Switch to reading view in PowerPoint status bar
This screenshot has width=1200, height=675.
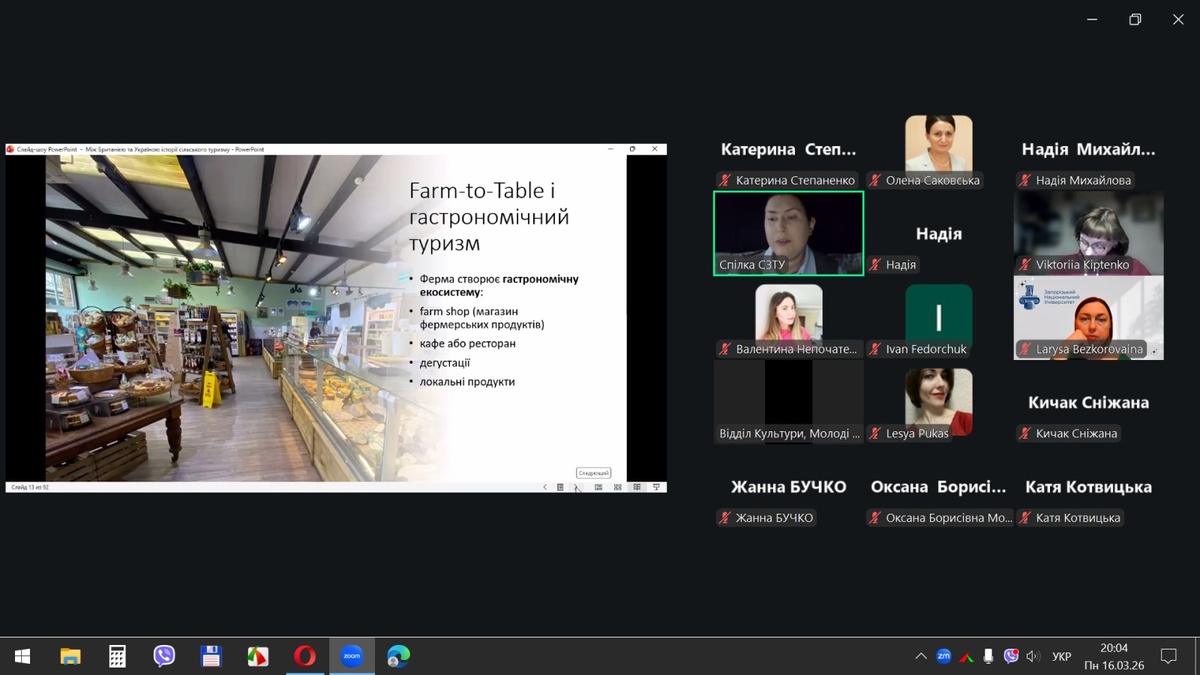tap(637, 487)
